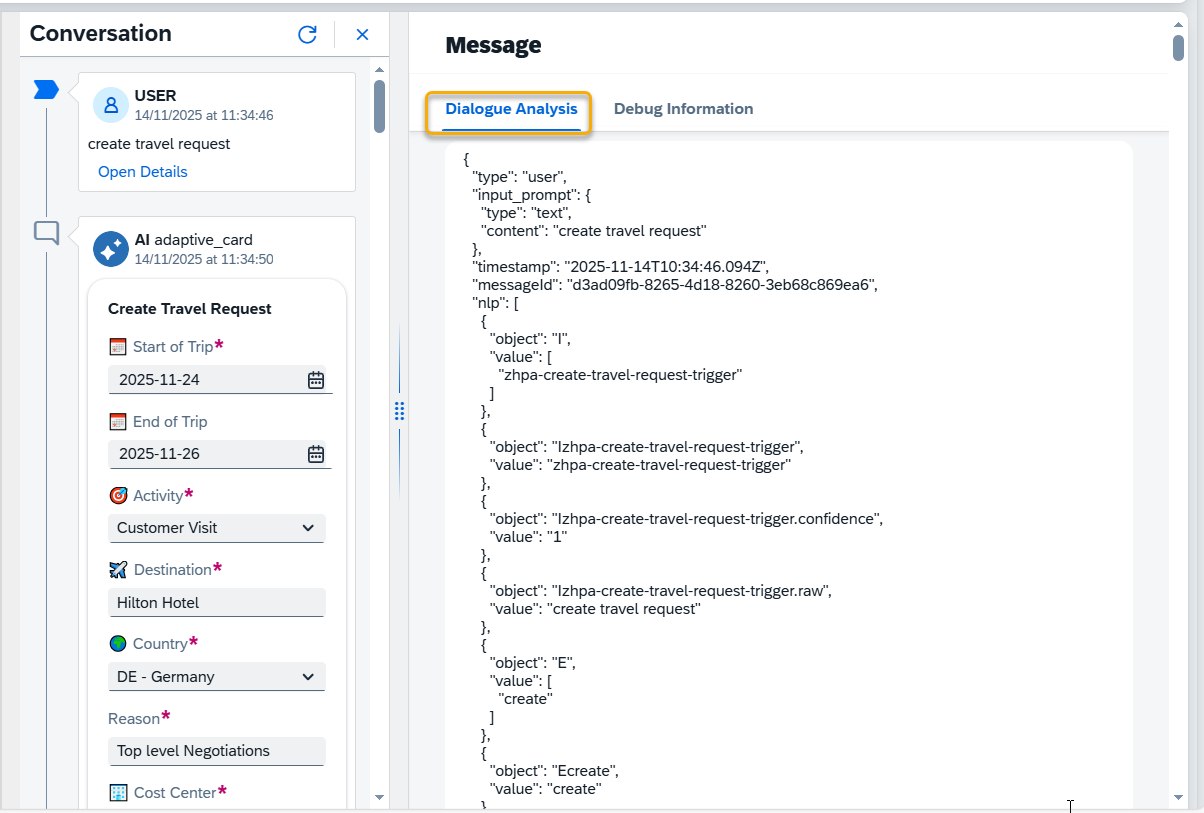Click the Destination airplane icon
Screen dimensions: 1204x813
pyautogui.click(x=118, y=570)
